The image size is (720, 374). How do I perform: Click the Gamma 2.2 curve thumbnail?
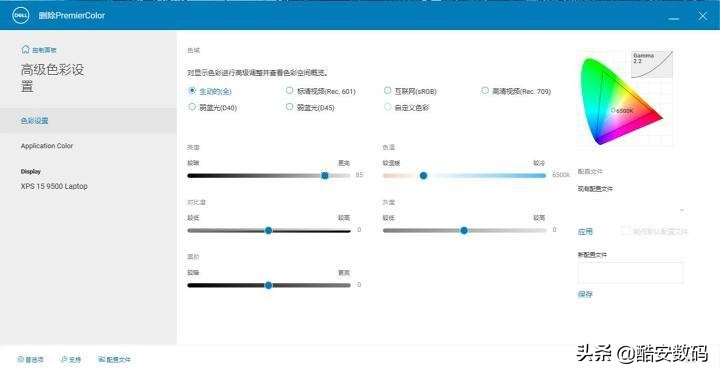(x=652, y=64)
